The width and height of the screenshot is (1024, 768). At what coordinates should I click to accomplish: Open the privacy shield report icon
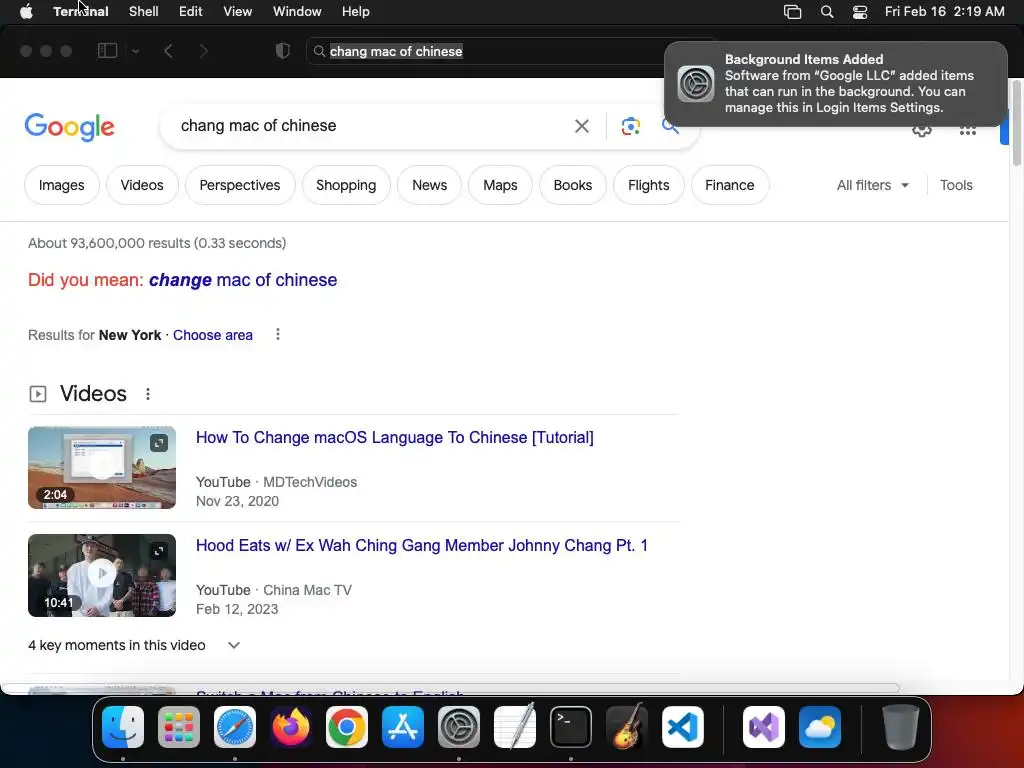point(282,51)
